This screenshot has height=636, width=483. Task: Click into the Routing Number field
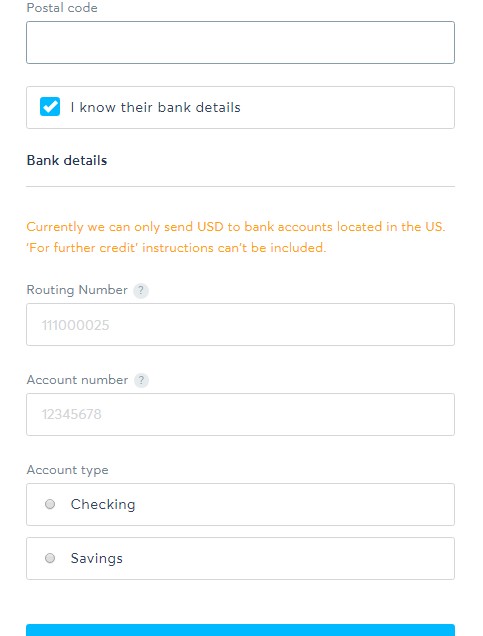pos(240,324)
